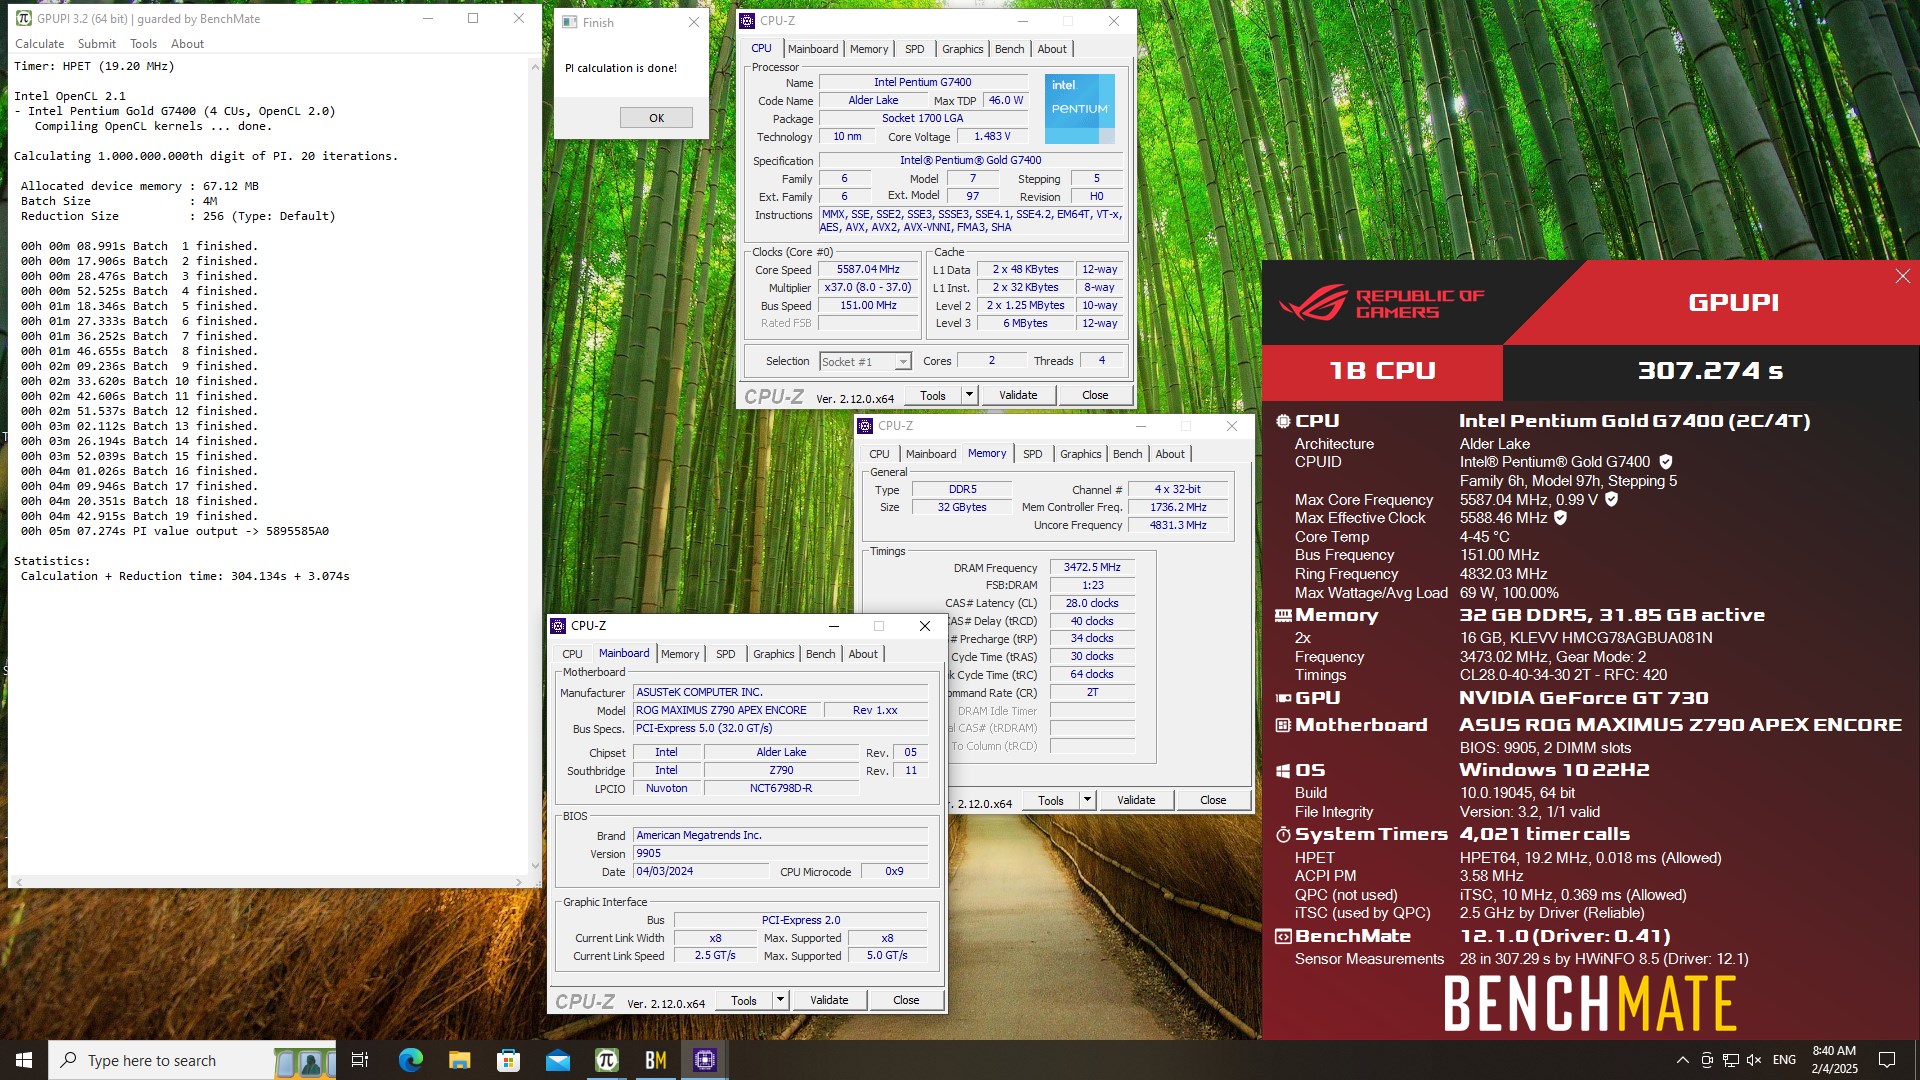1920x1080 pixels.
Task: Open the Windows notification center
Action: [x=1887, y=1060]
